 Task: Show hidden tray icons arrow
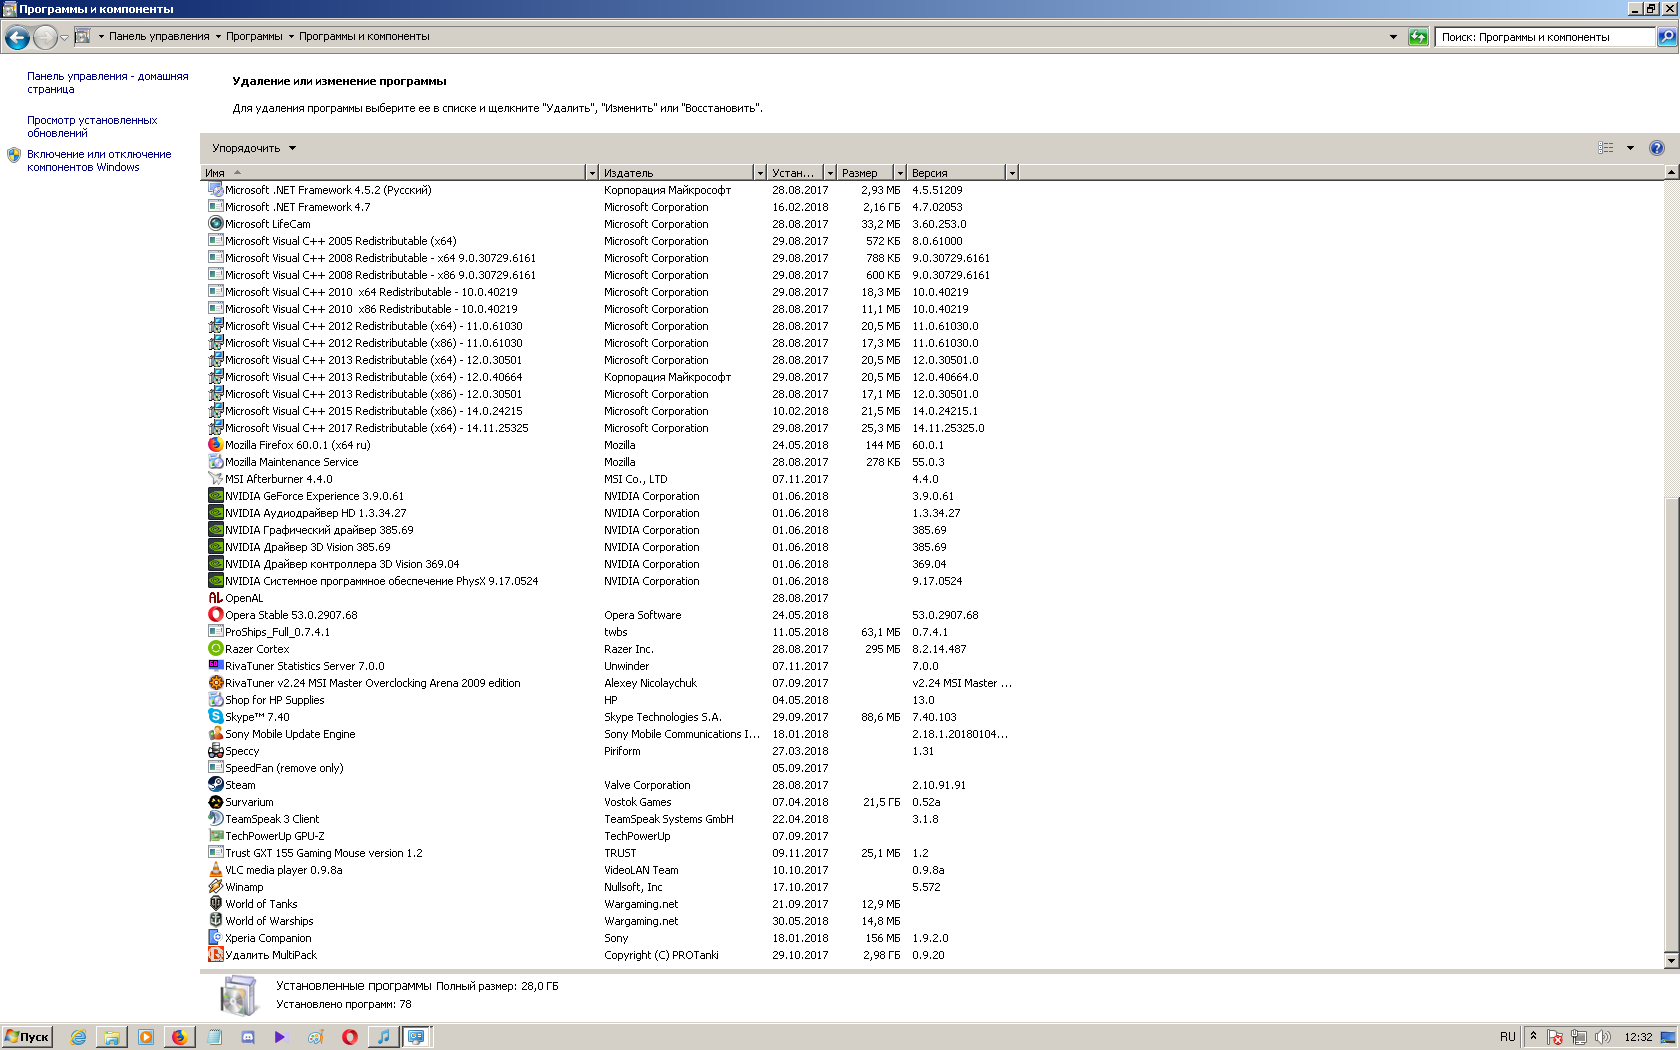point(1533,1037)
